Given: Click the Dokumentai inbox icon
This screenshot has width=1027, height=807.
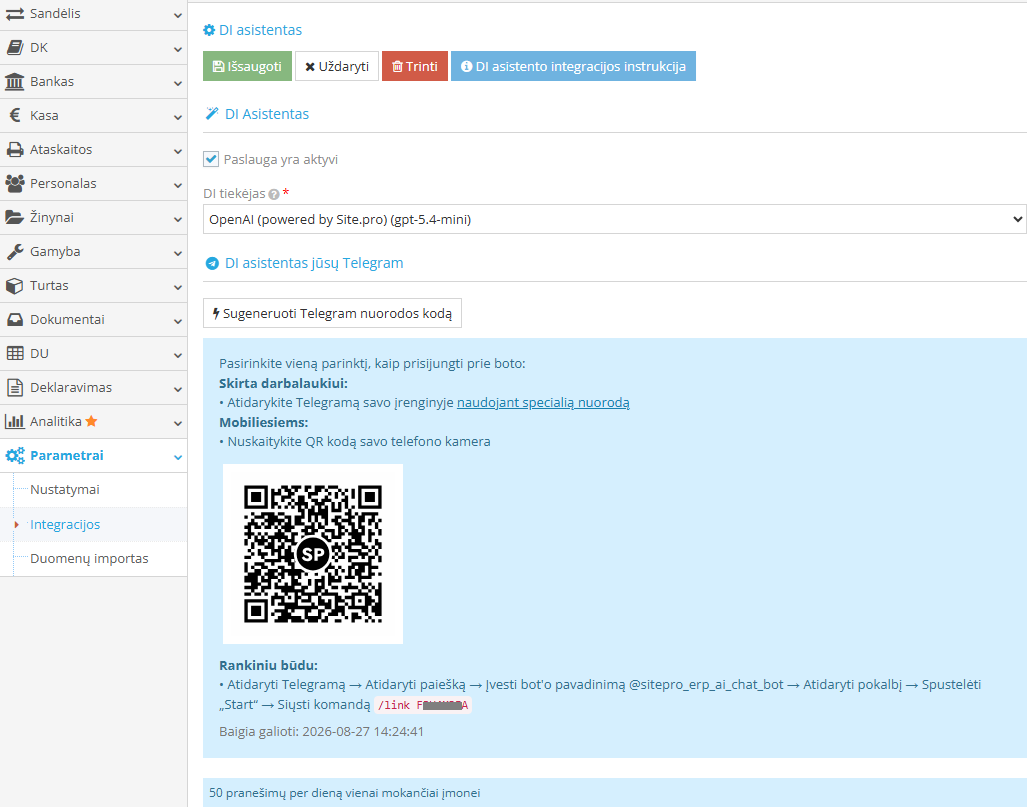Looking at the screenshot, I should tap(14, 320).
